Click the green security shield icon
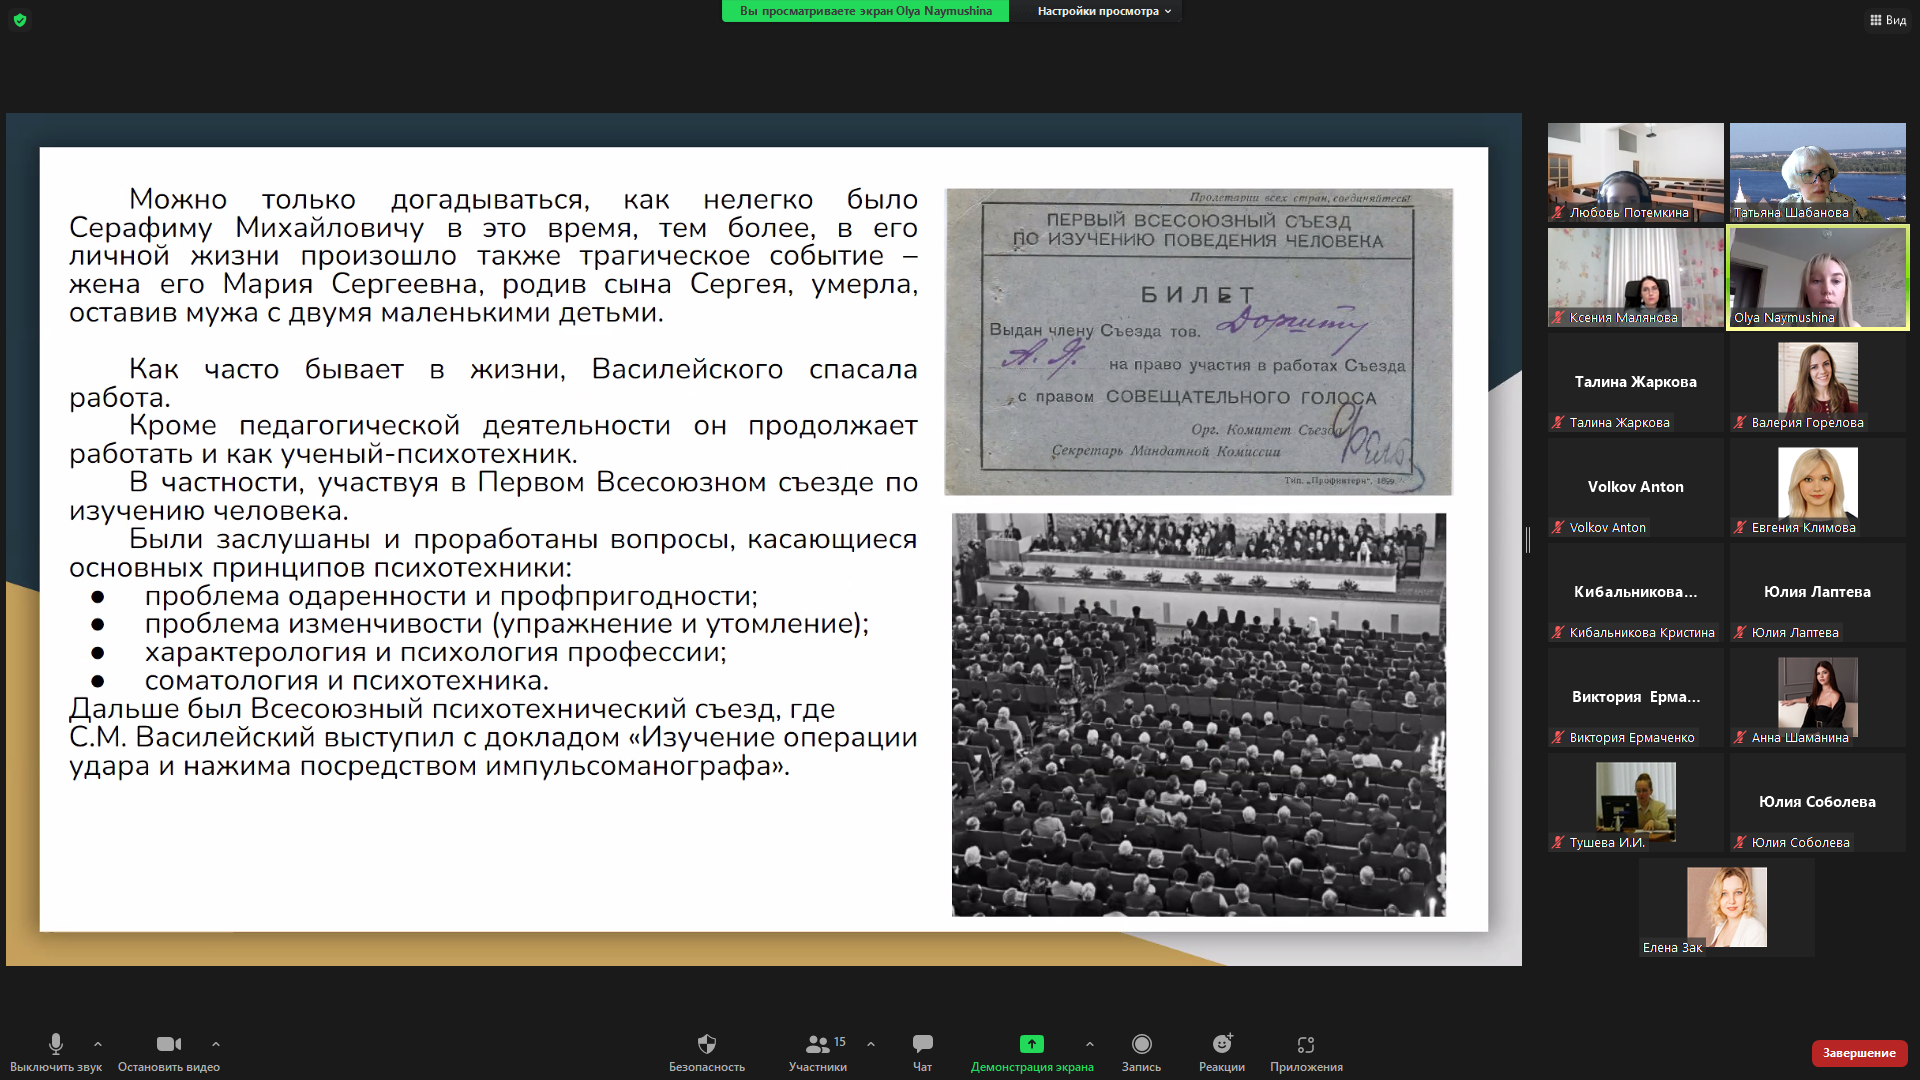Image resolution: width=1920 pixels, height=1080 pixels. pos(20,20)
